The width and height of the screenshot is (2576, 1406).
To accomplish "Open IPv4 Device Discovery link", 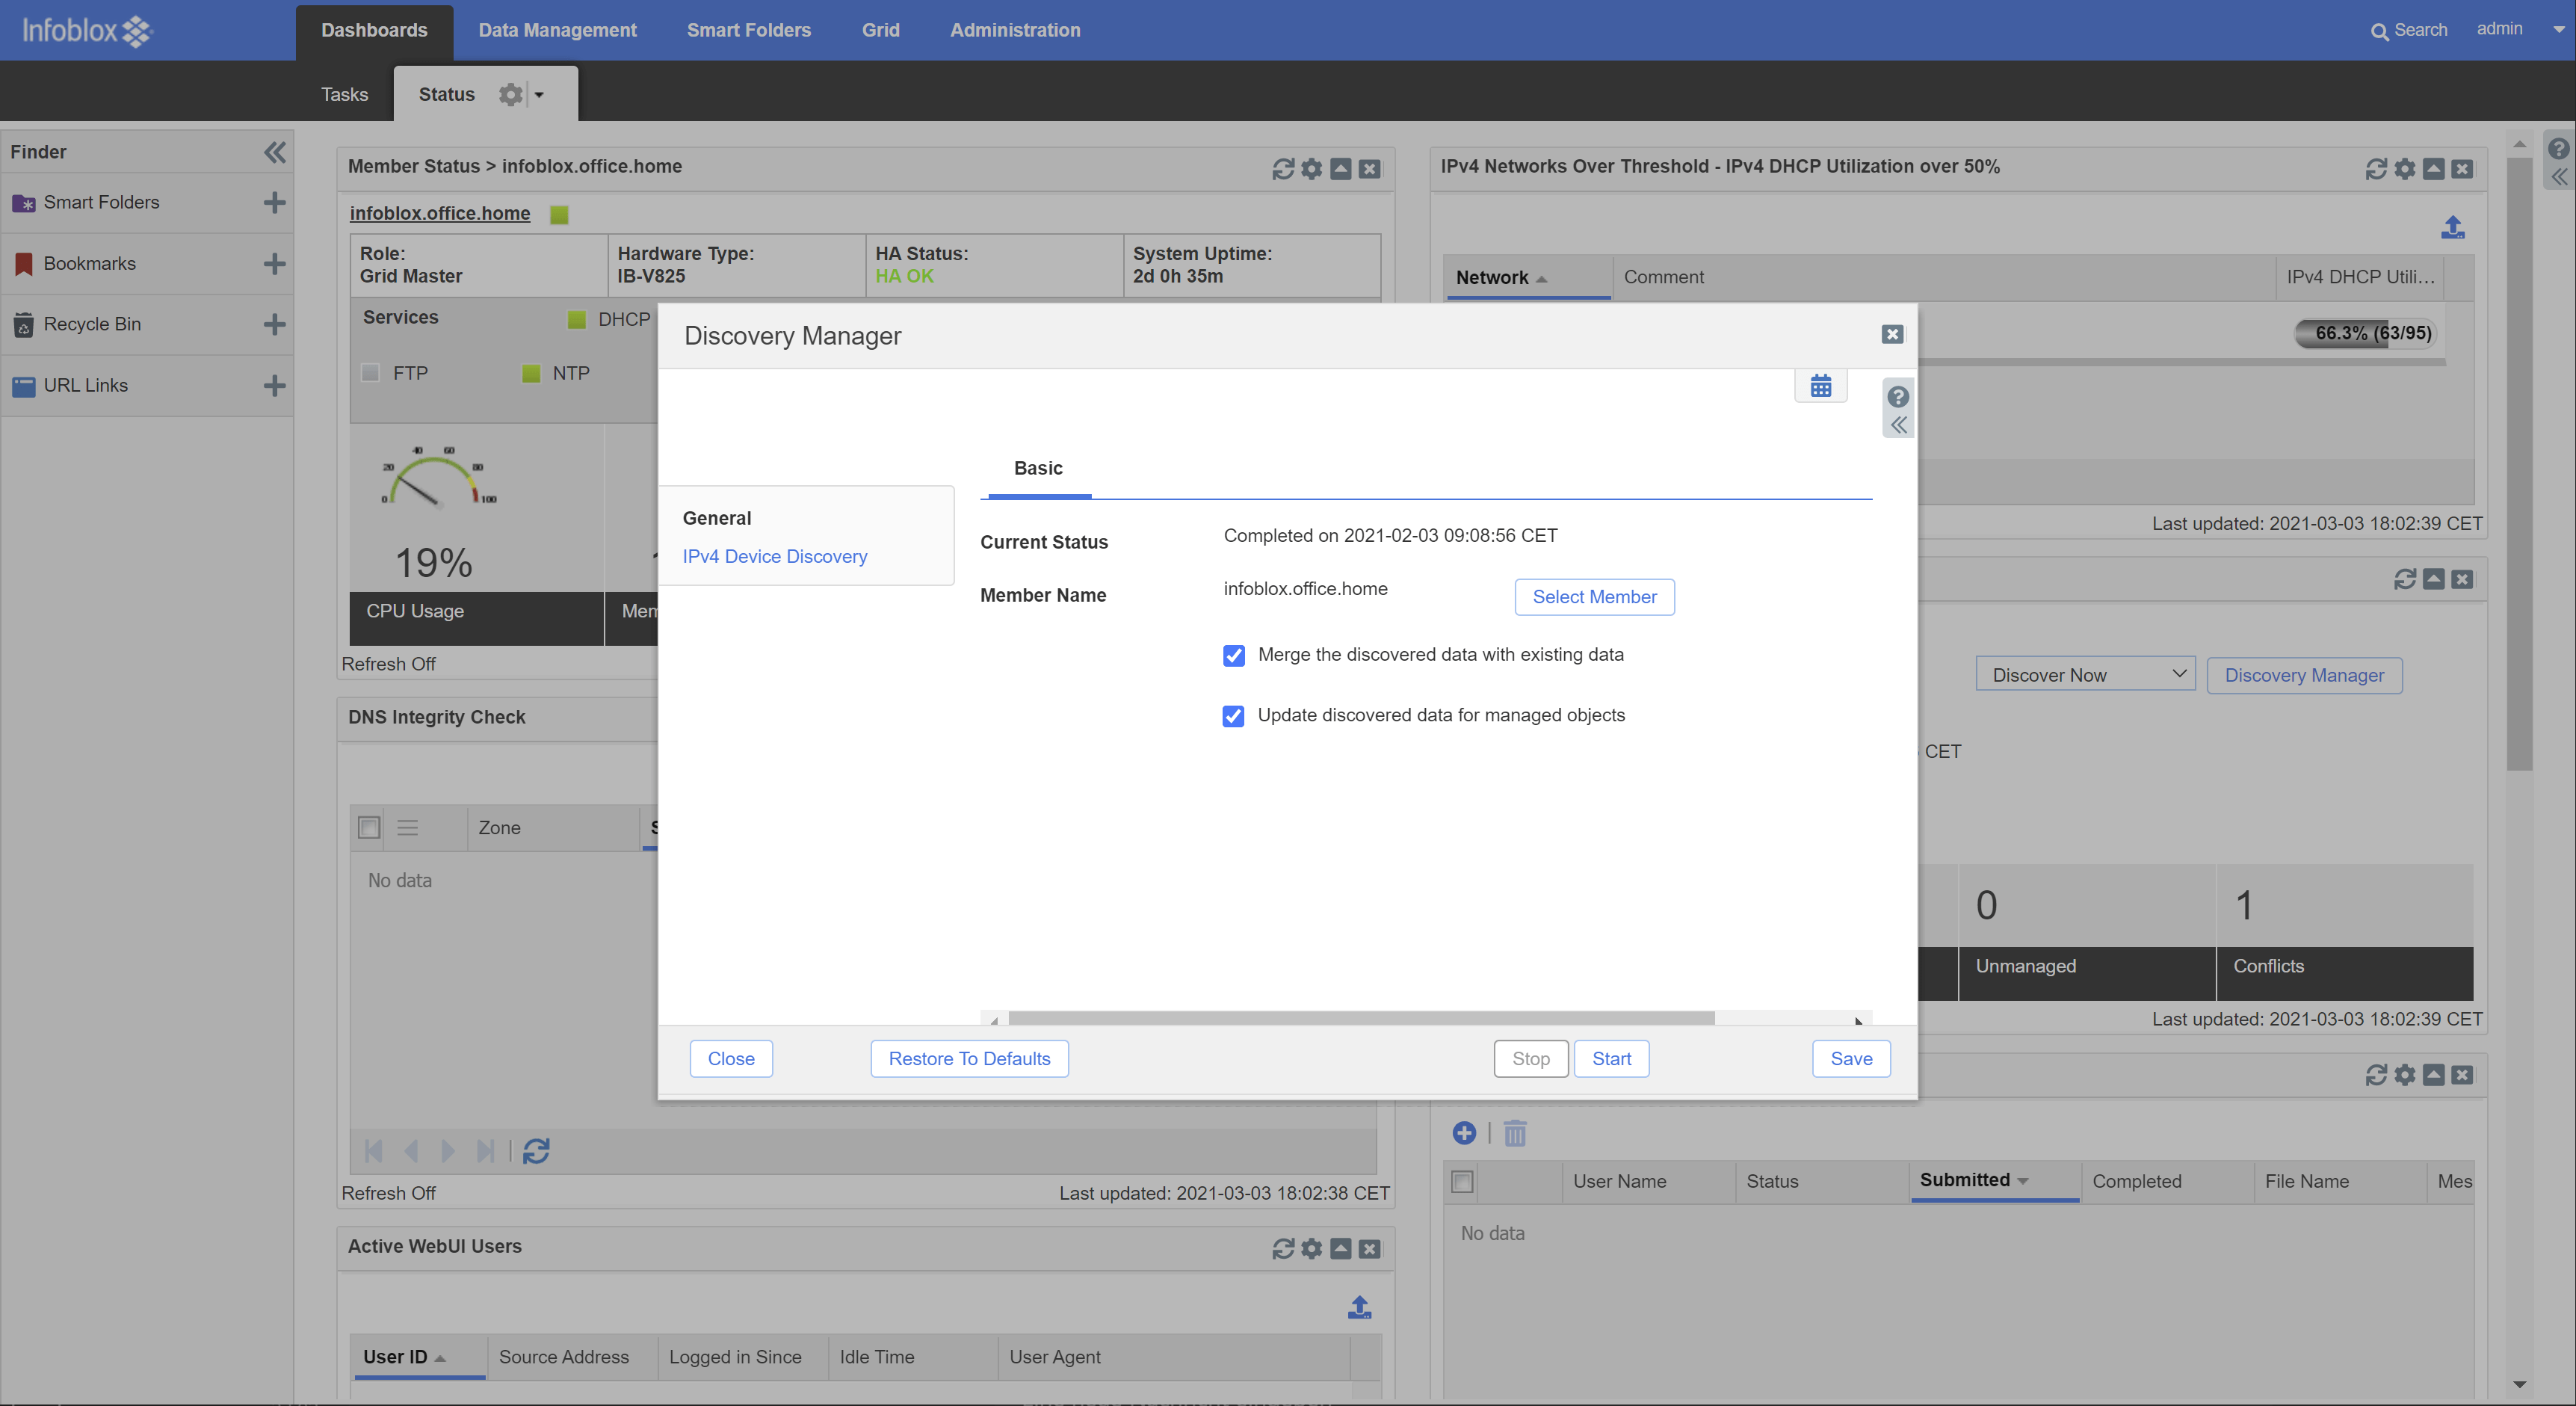I will (774, 556).
